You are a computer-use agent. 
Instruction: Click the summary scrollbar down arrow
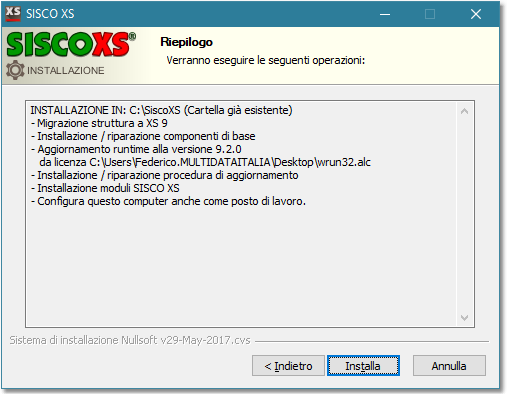coord(464,318)
